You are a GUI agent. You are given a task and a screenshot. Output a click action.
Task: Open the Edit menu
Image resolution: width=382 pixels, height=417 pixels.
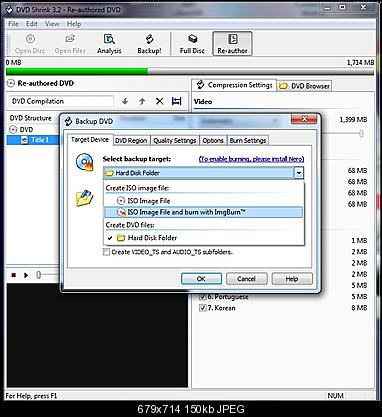[x=32, y=24]
